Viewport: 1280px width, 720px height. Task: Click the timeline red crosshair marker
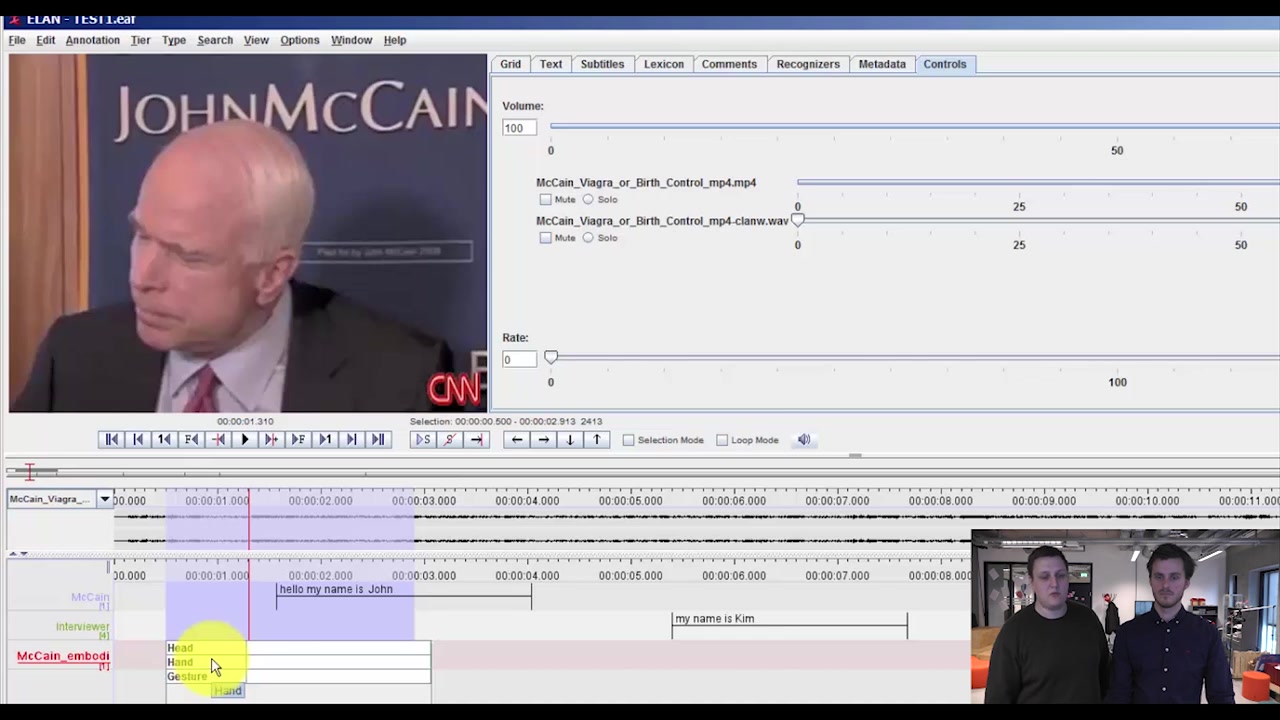pos(249,565)
